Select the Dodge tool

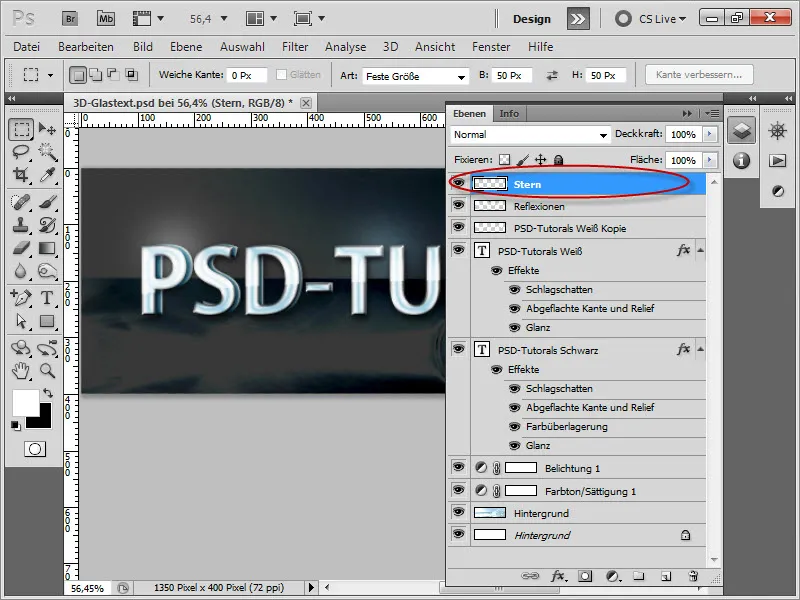47,270
